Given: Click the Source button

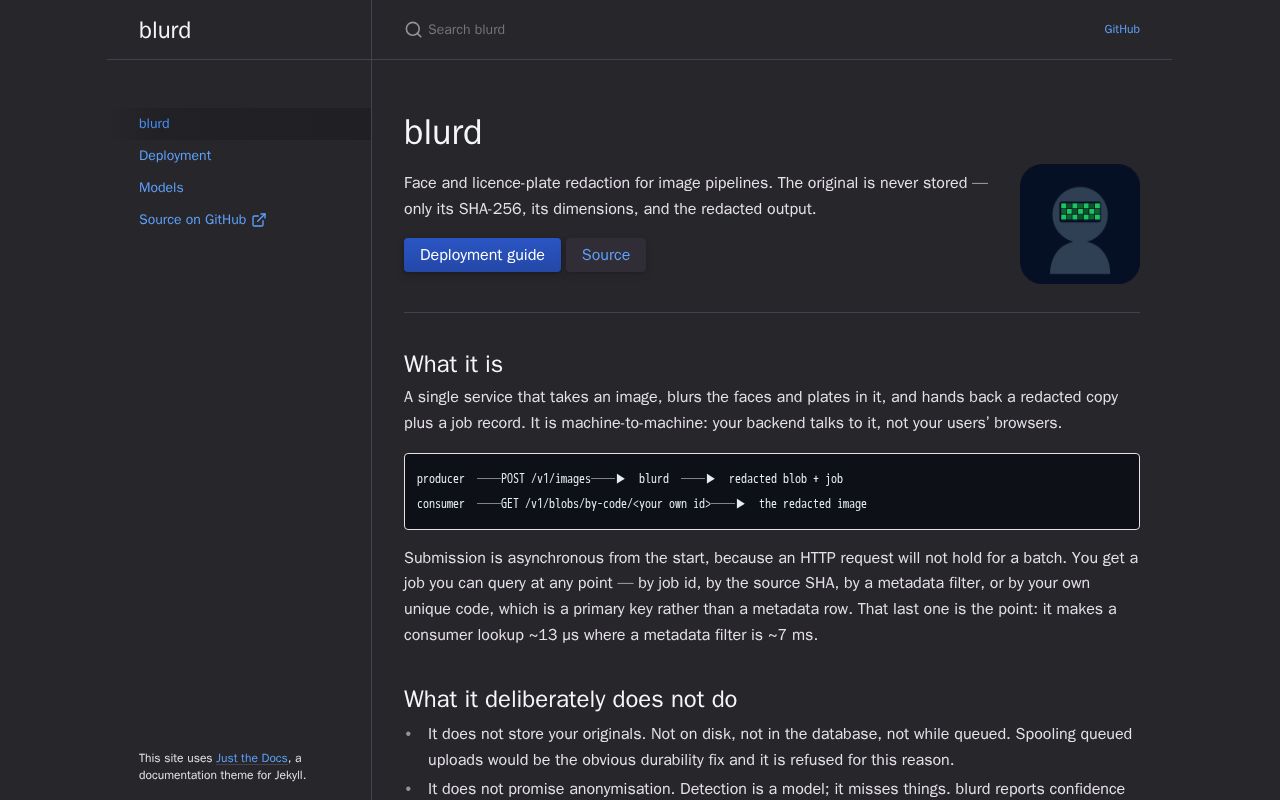Looking at the screenshot, I should click(606, 255).
